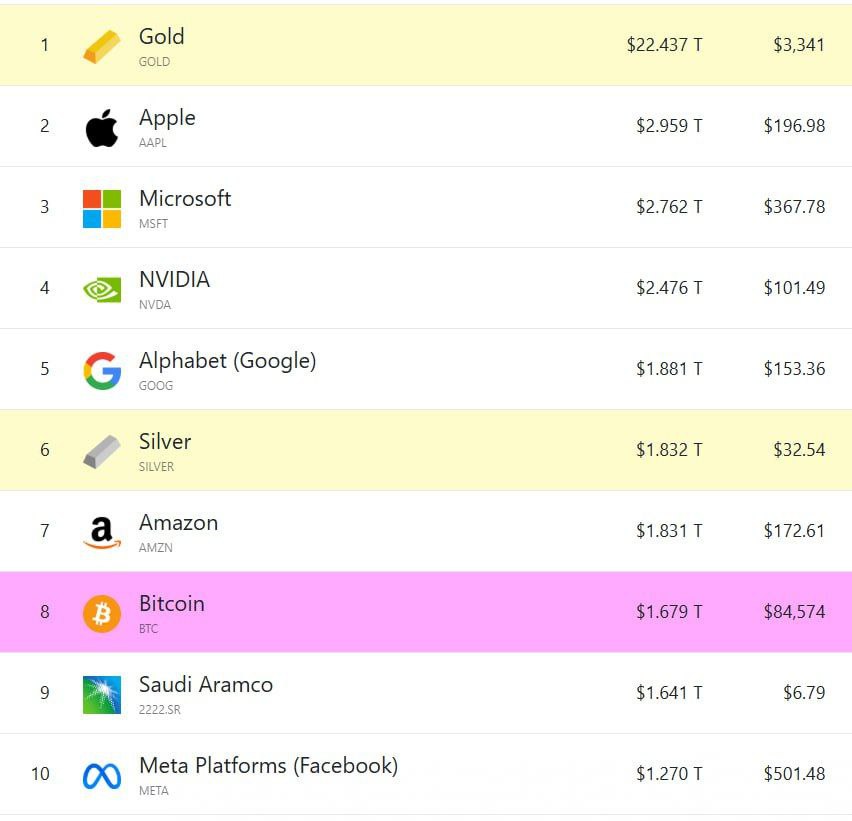The height and width of the screenshot is (821, 852).
Task: Click Bitcoin market cap $1.679 T
Action: (x=669, y=611)
